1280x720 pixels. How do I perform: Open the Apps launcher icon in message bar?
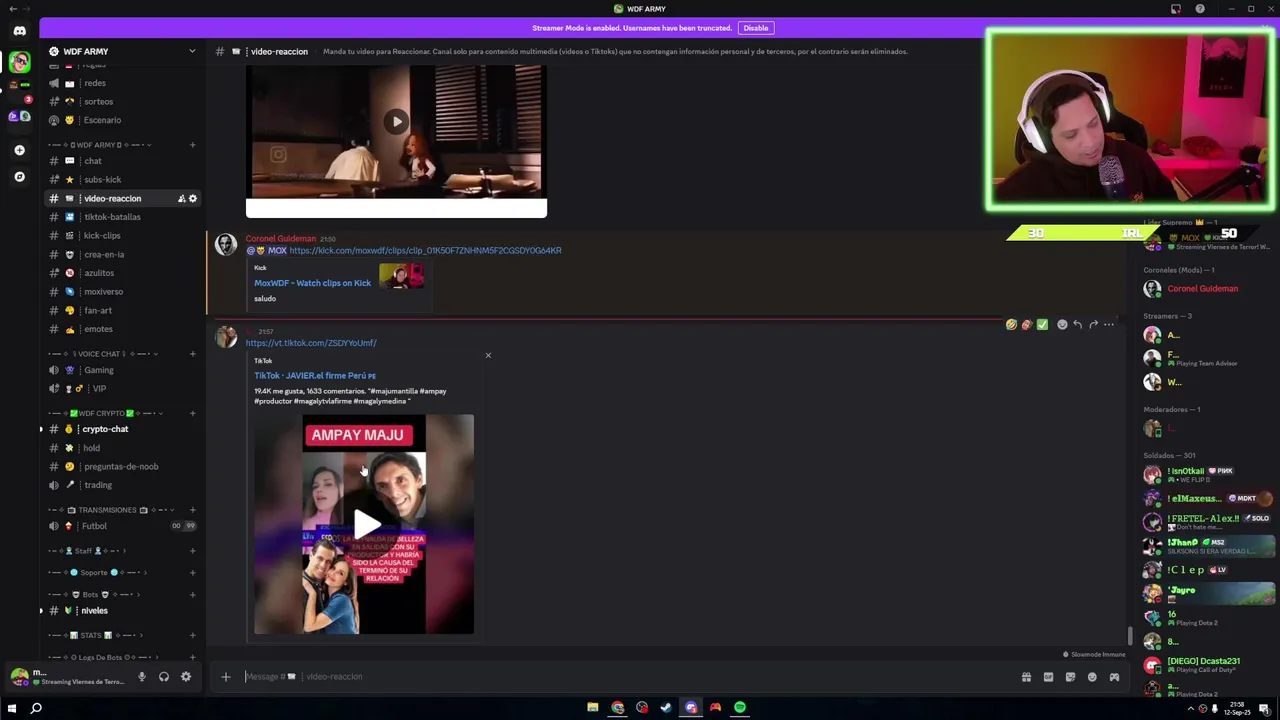tap(1114, 677)
